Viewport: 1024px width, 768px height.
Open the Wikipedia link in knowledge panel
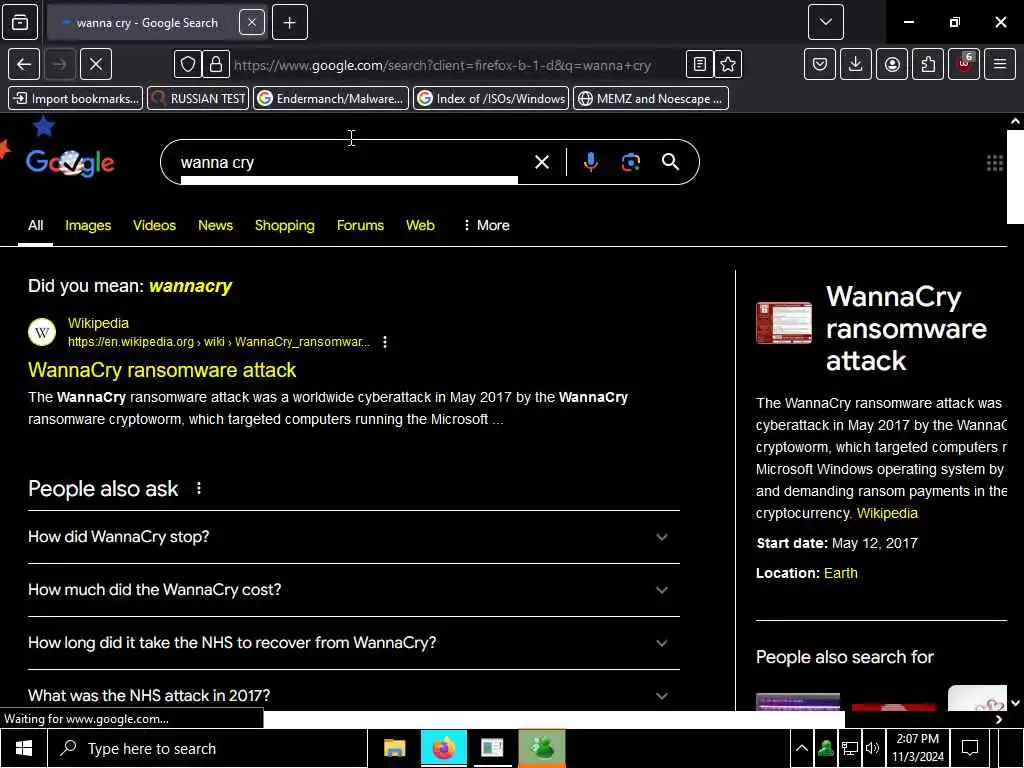[887, 513]
